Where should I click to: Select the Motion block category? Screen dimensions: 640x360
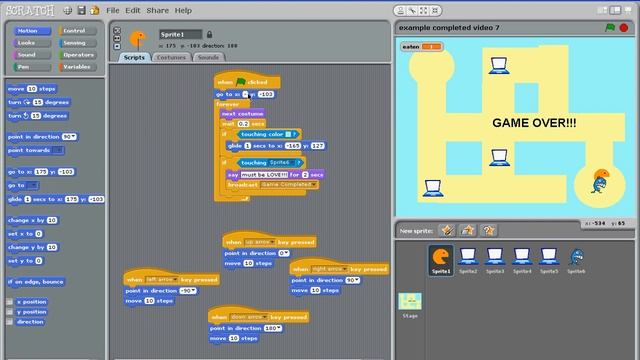click(32, 31)
